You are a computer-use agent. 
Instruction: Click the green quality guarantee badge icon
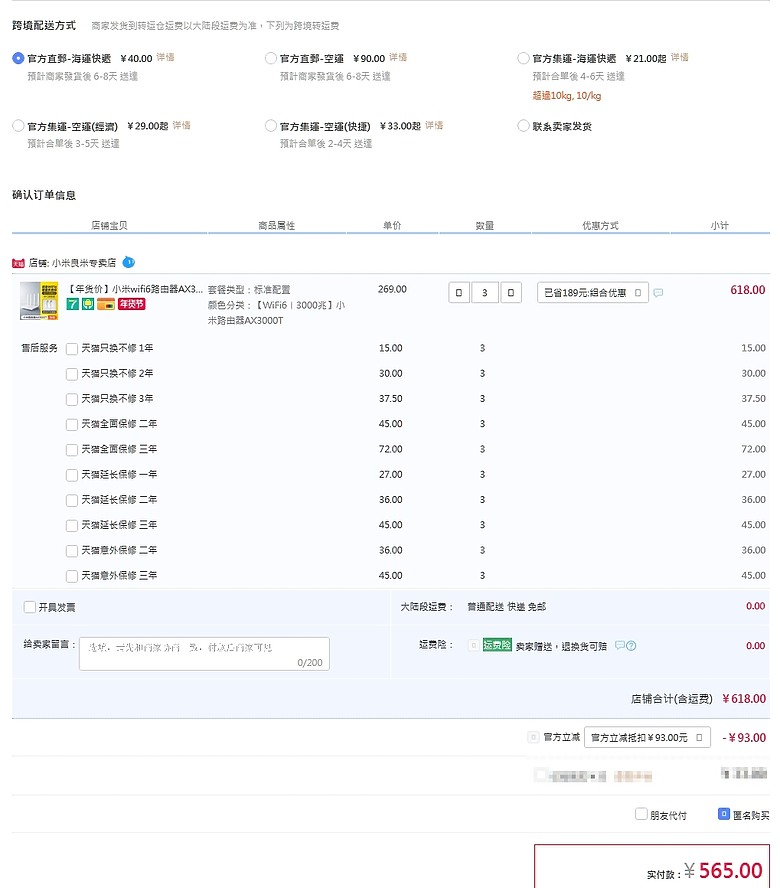pos(88,304)
